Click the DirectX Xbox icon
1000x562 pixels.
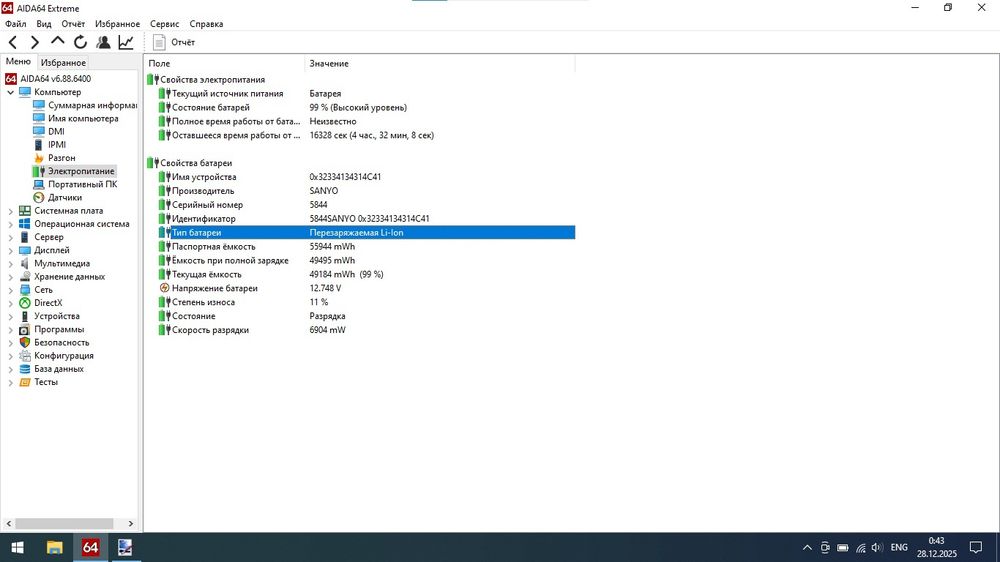(x=25, y=303)
